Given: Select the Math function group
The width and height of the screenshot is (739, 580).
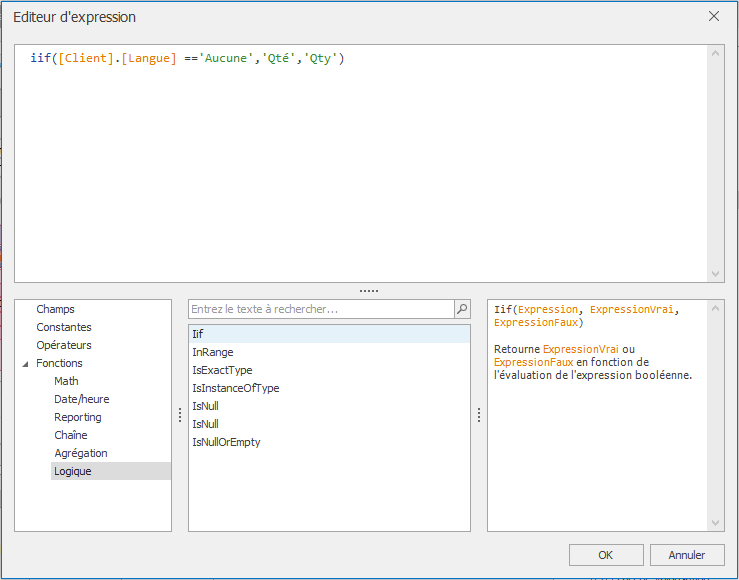Looking at the screenshot, I should click(66, 381).
